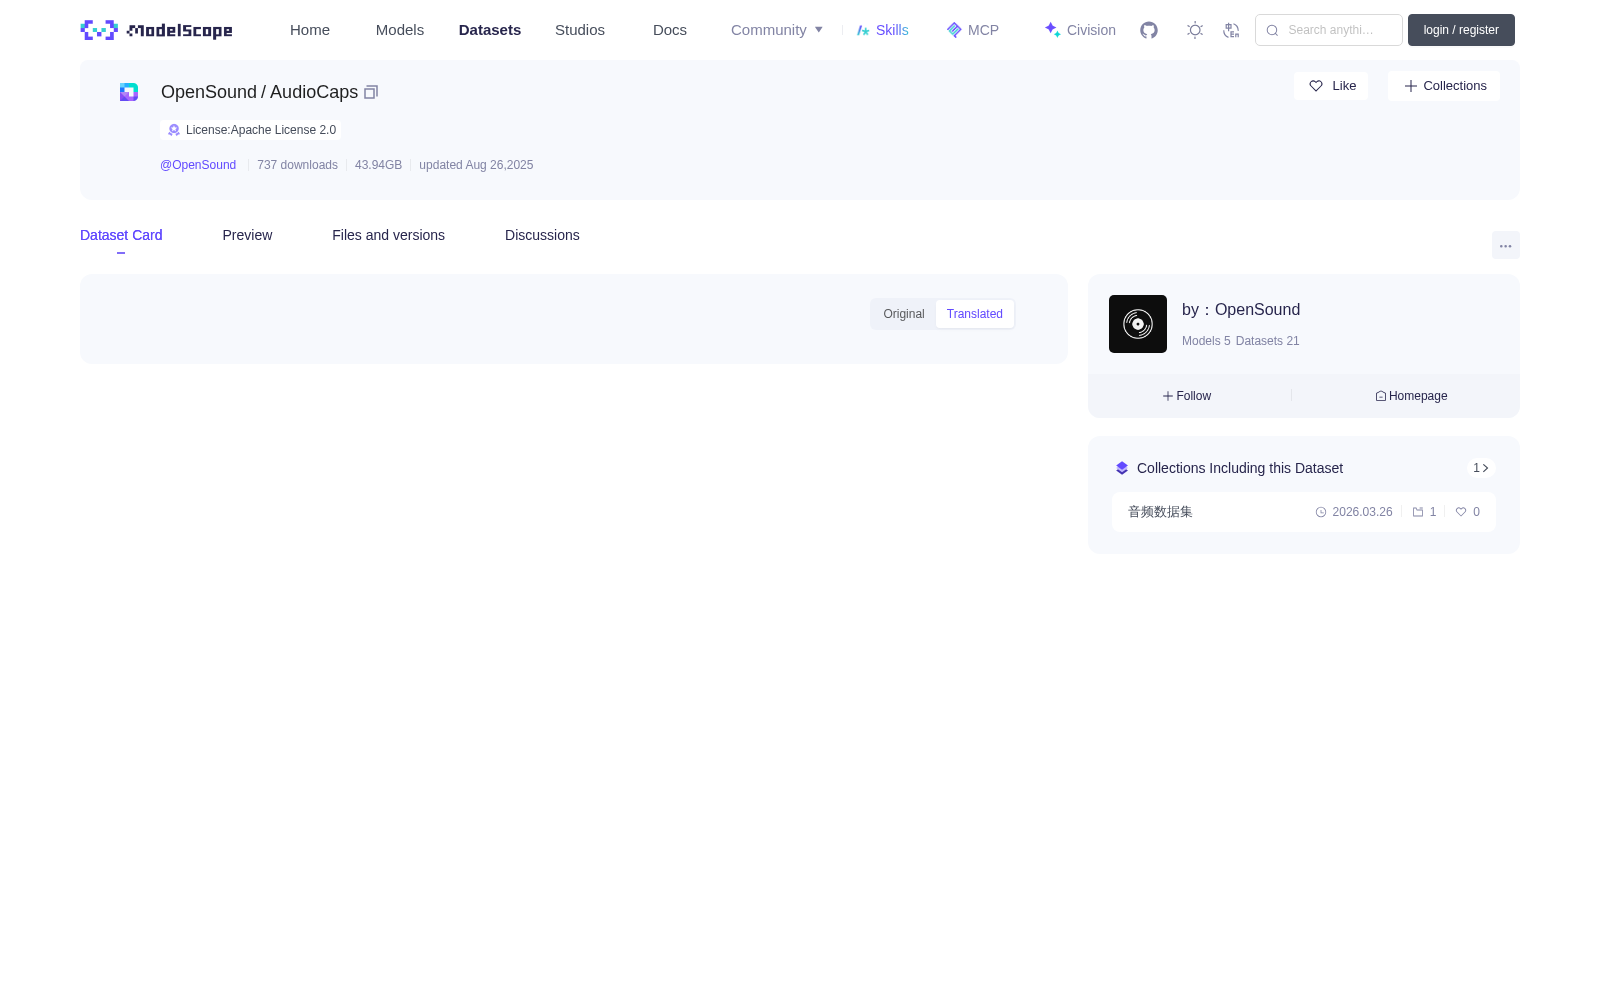This screenshot has width=1600, height=1000.
Task: Open the three-dots more options menu
Action: coord(1505,246)
